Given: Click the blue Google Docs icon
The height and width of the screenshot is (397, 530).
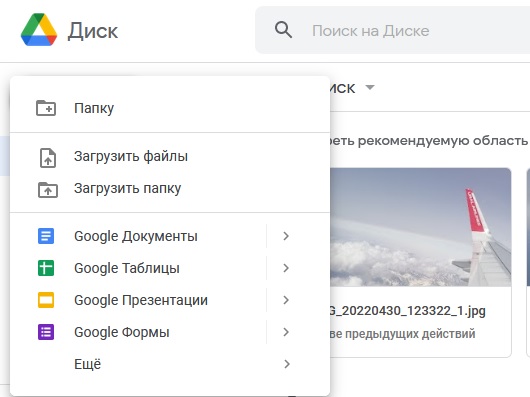Looking at the screenshot, I should (x=46, y=236).
